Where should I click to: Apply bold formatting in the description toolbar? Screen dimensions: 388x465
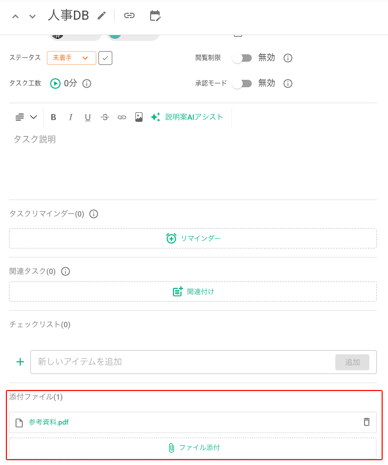click(x=53, y=117)
